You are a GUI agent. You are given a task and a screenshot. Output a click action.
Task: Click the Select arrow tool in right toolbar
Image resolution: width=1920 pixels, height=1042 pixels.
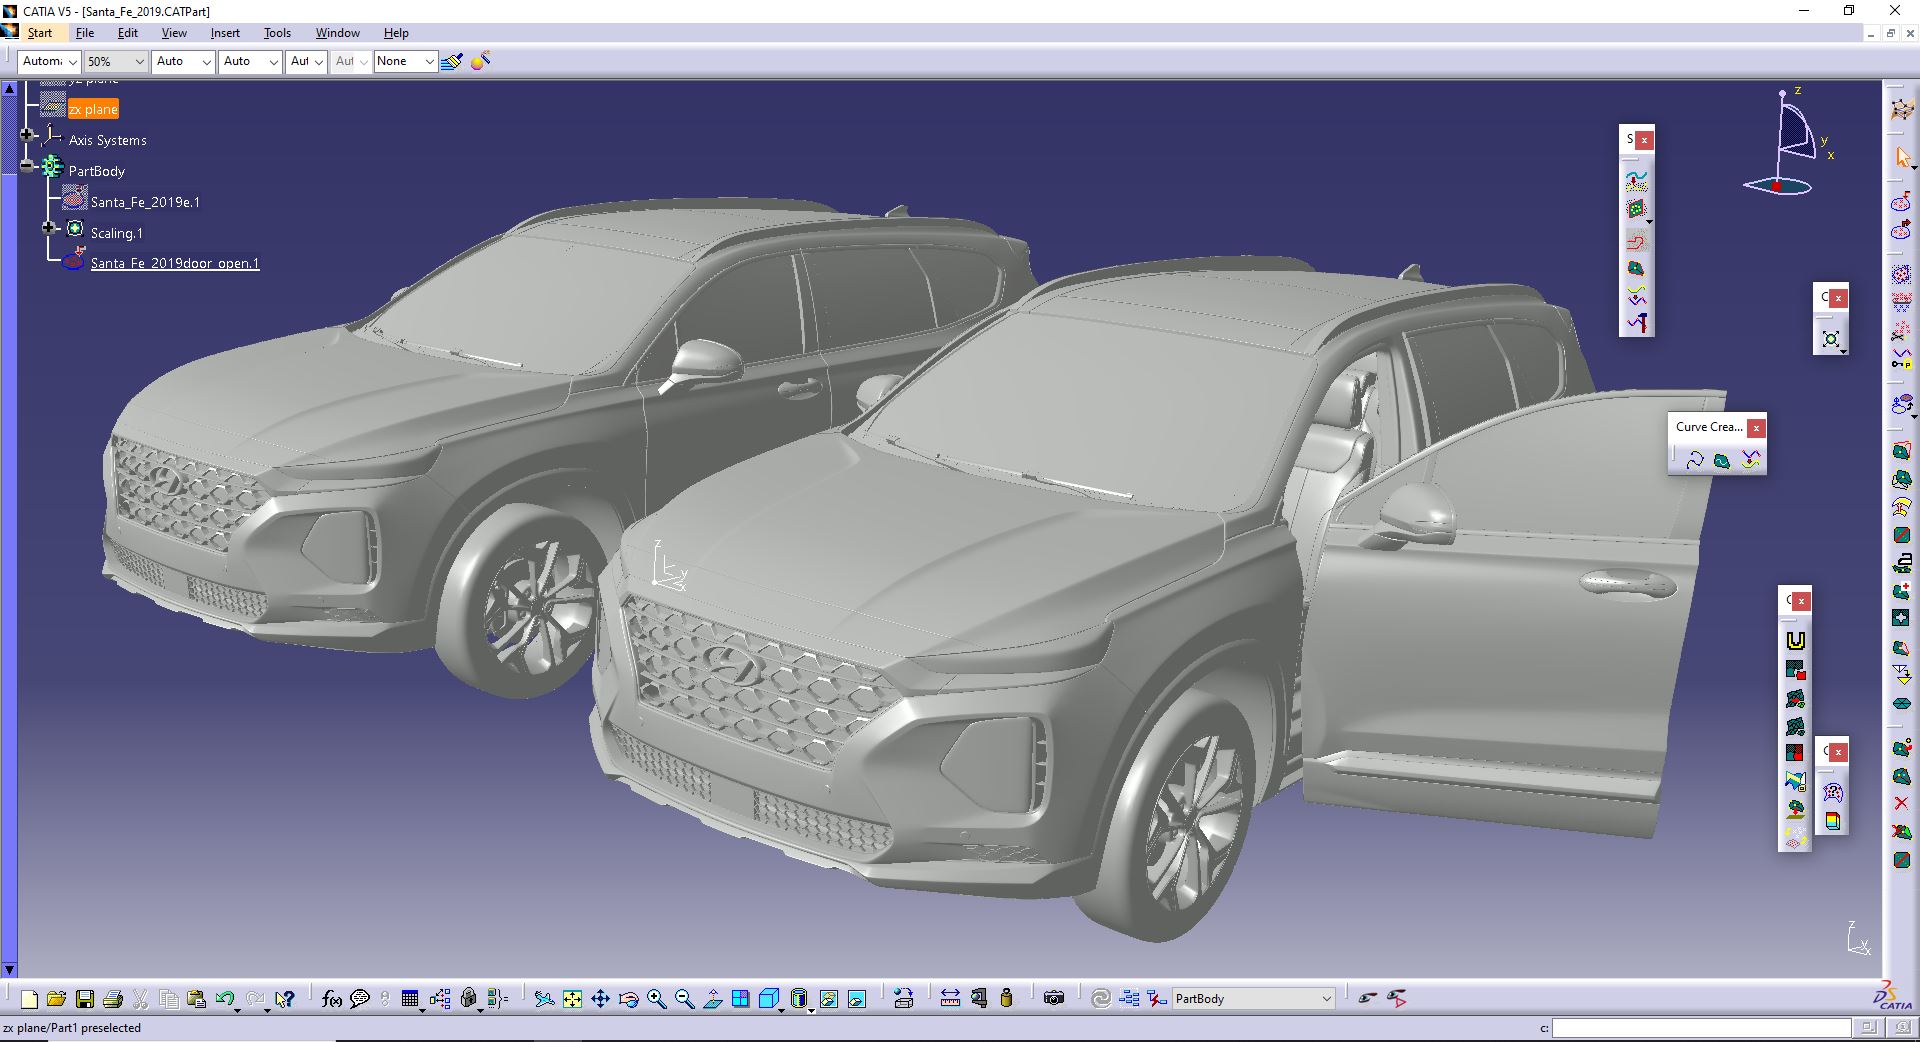[x=1902, y=158]
